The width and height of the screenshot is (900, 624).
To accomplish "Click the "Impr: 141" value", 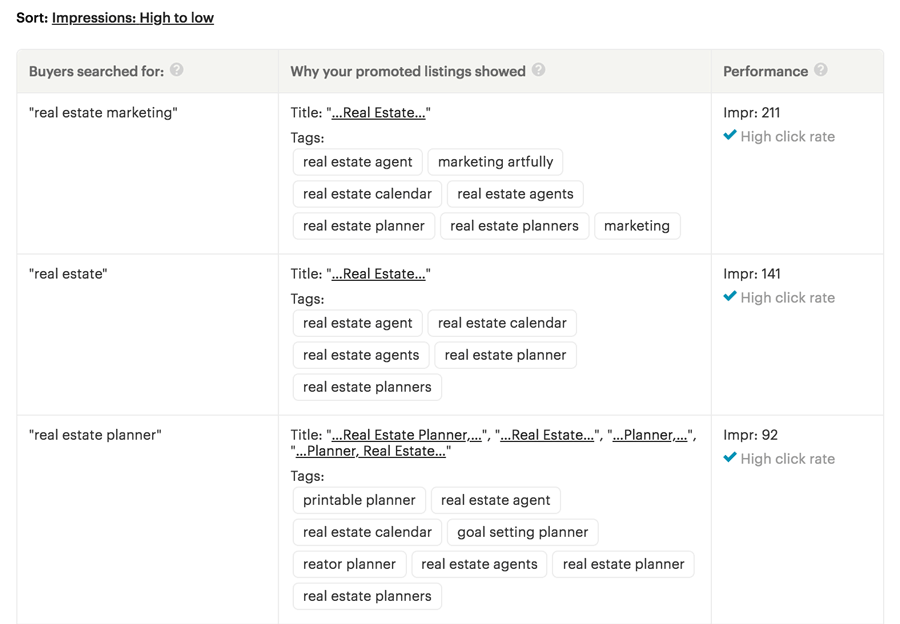I will 752,274.
